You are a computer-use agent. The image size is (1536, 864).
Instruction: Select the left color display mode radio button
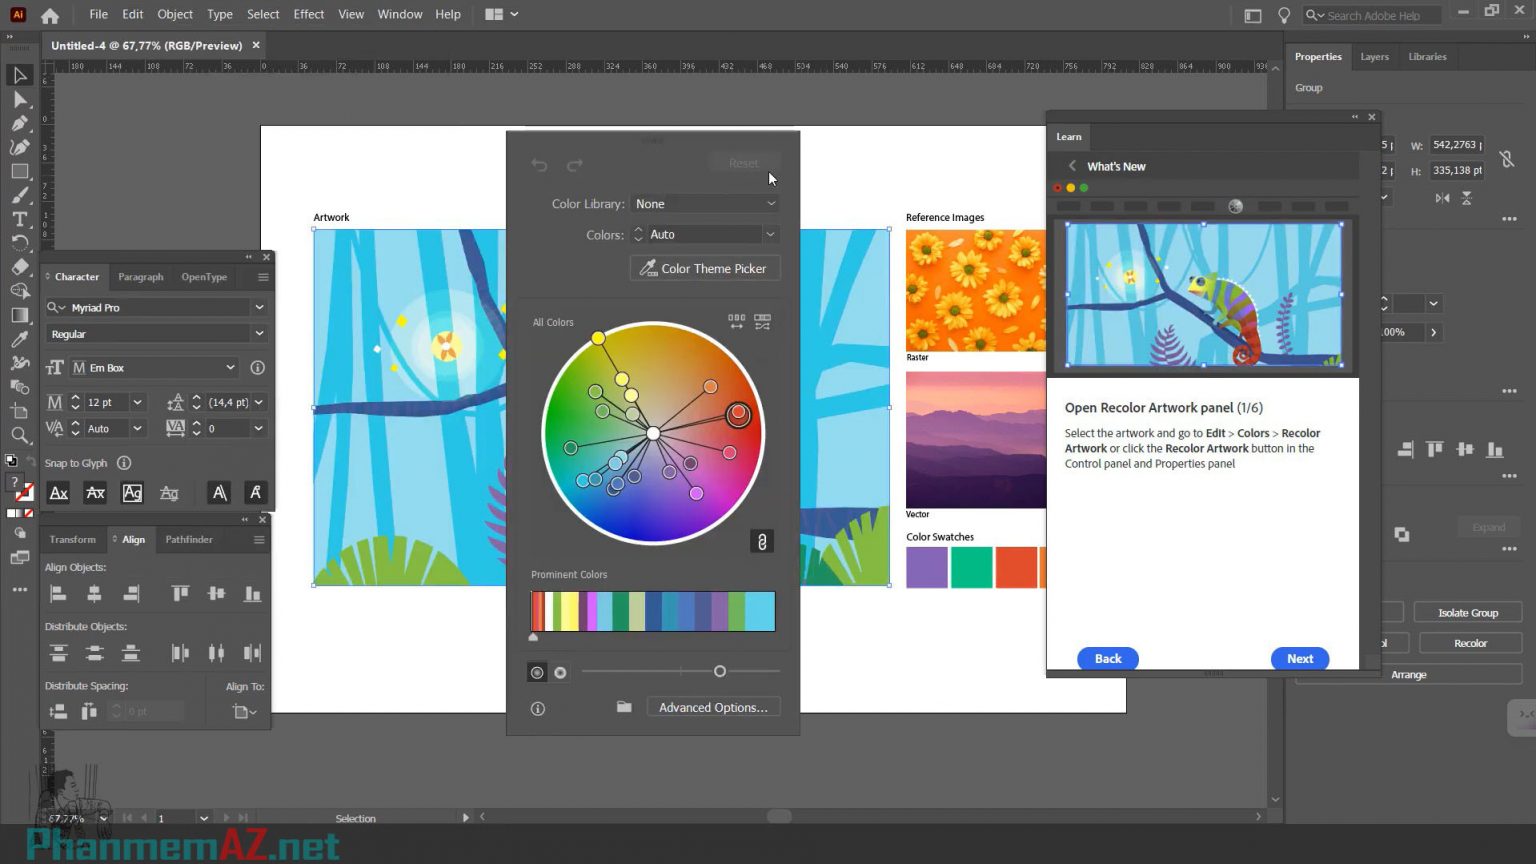[537, 672]
